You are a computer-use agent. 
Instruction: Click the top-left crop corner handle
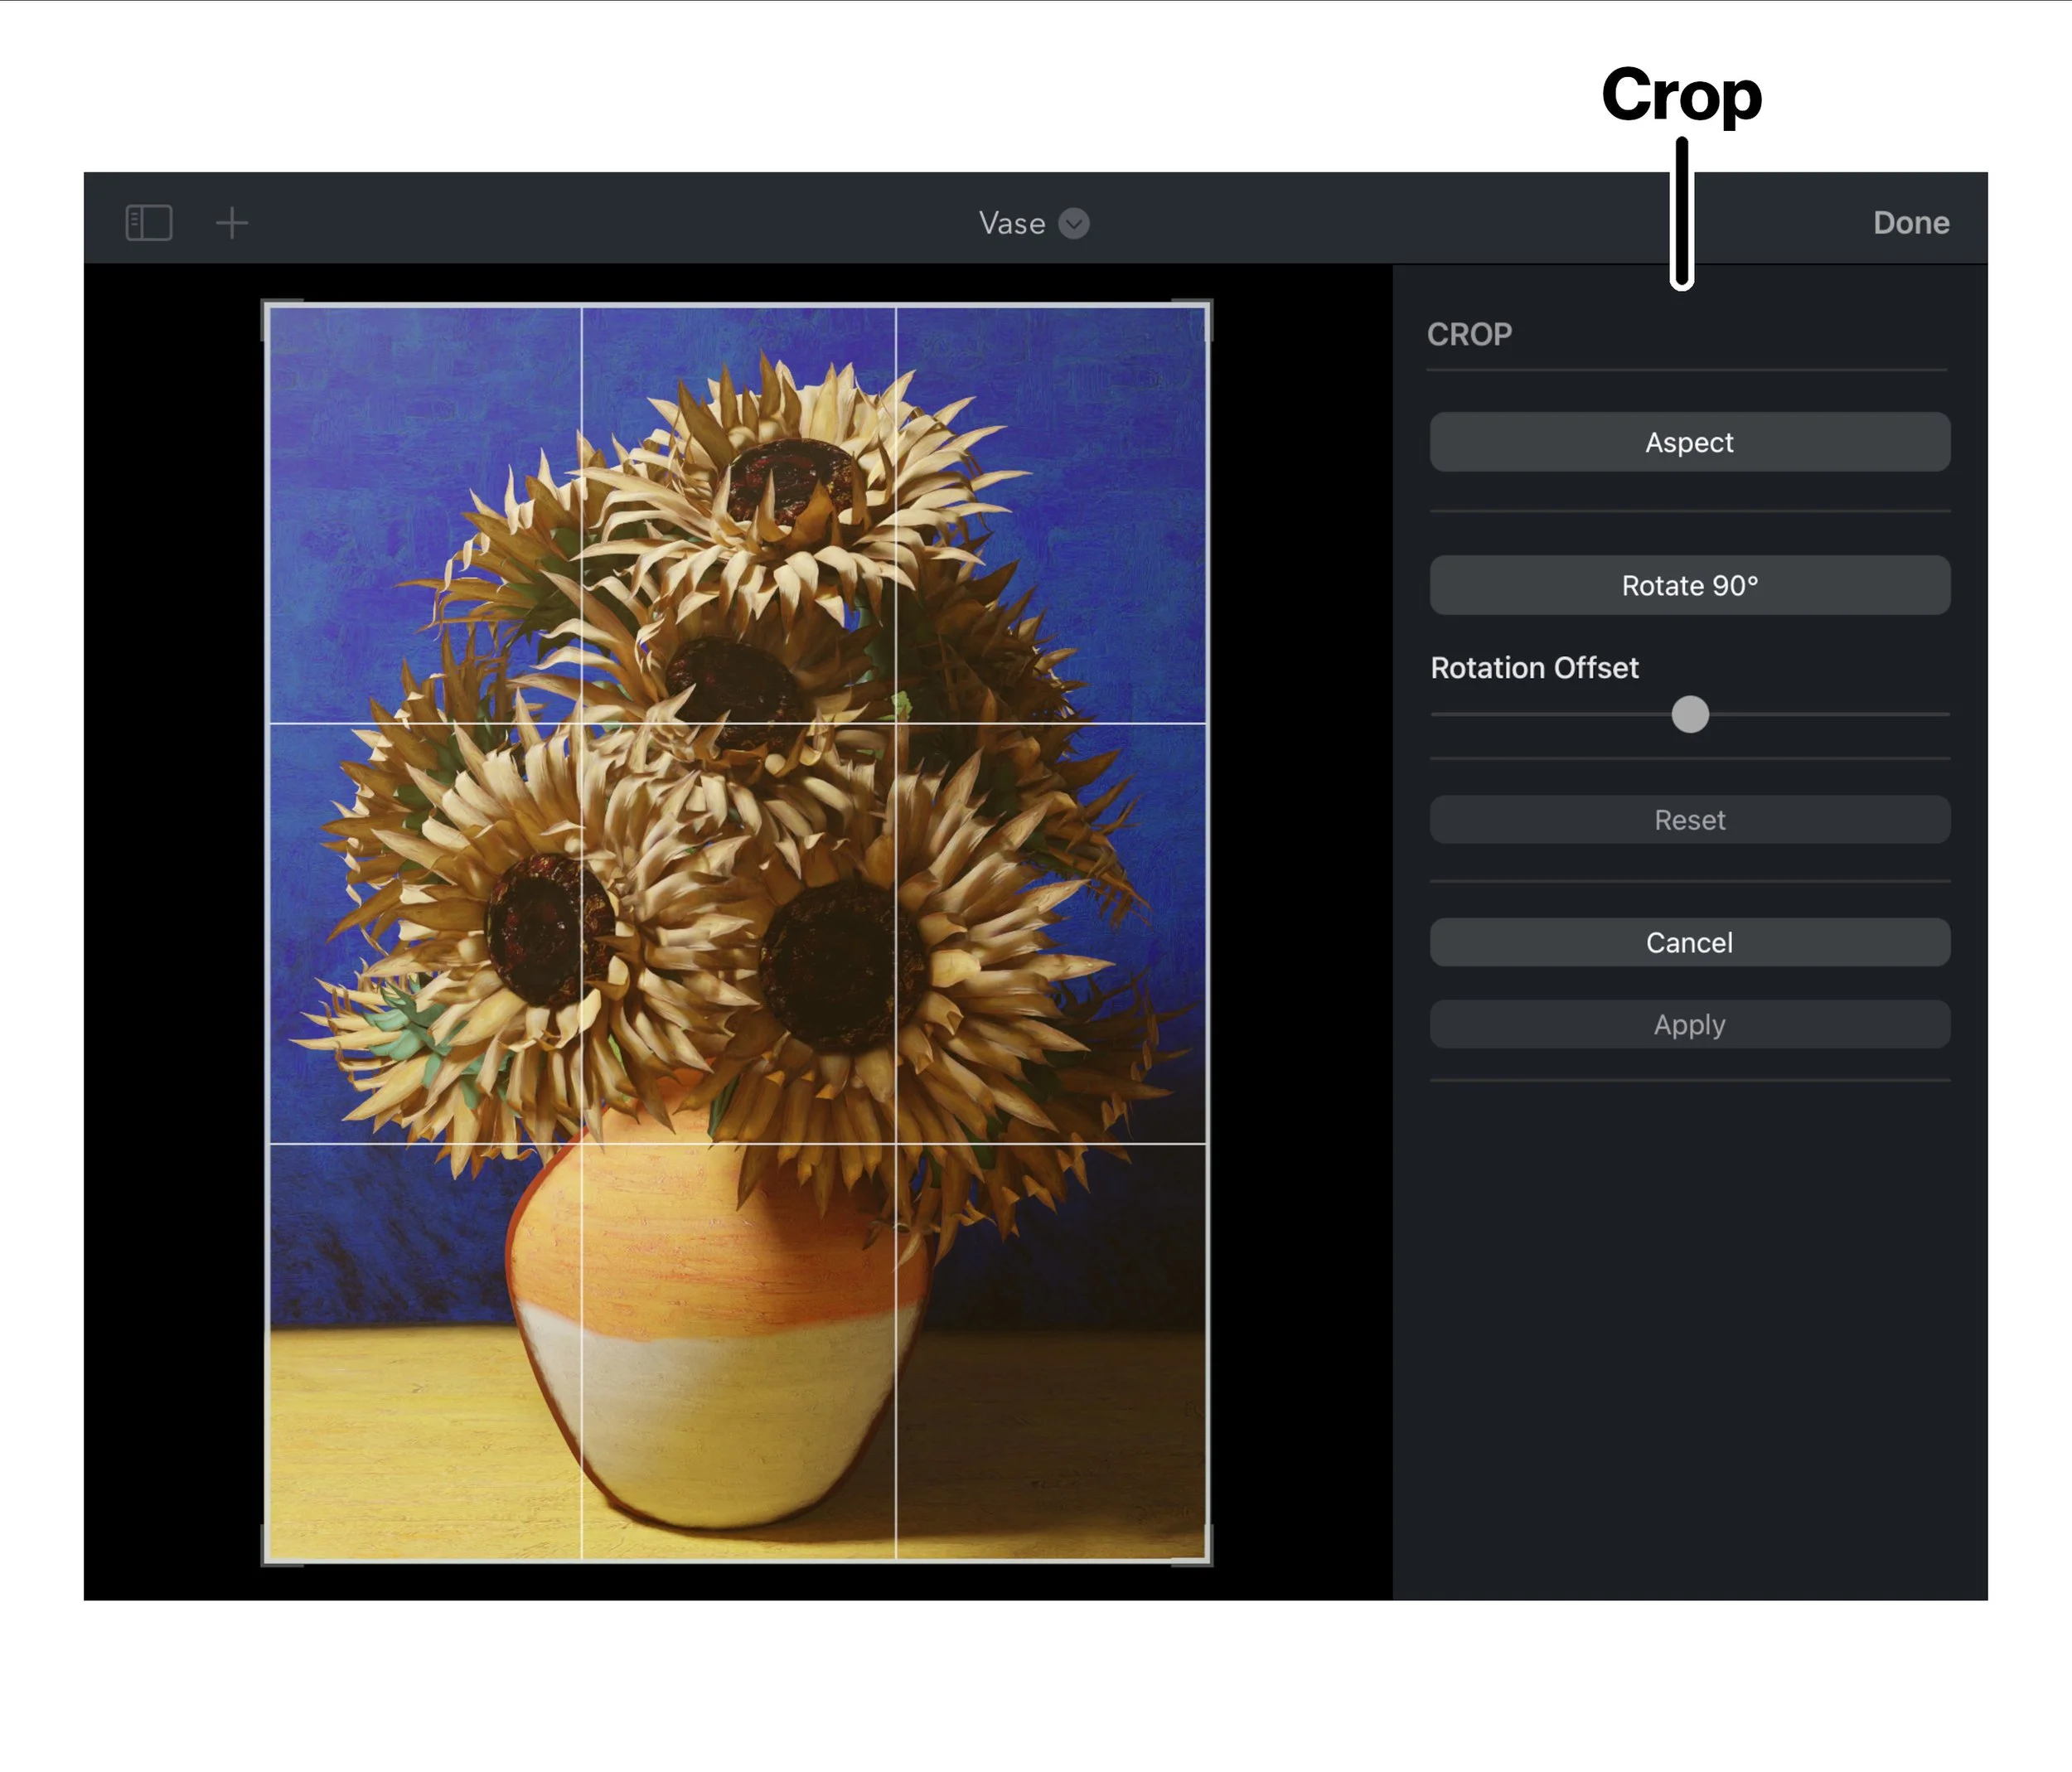[x=267, y=305]
